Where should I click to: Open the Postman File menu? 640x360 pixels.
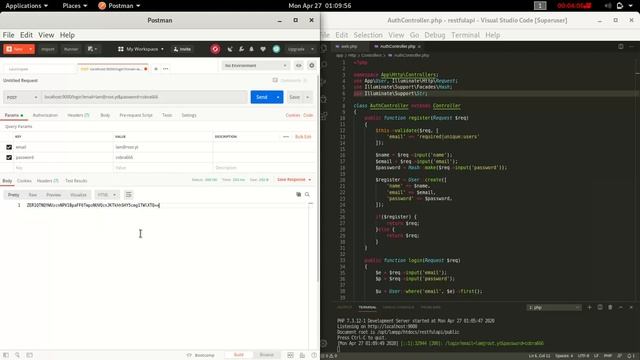(x=9, y=35)
